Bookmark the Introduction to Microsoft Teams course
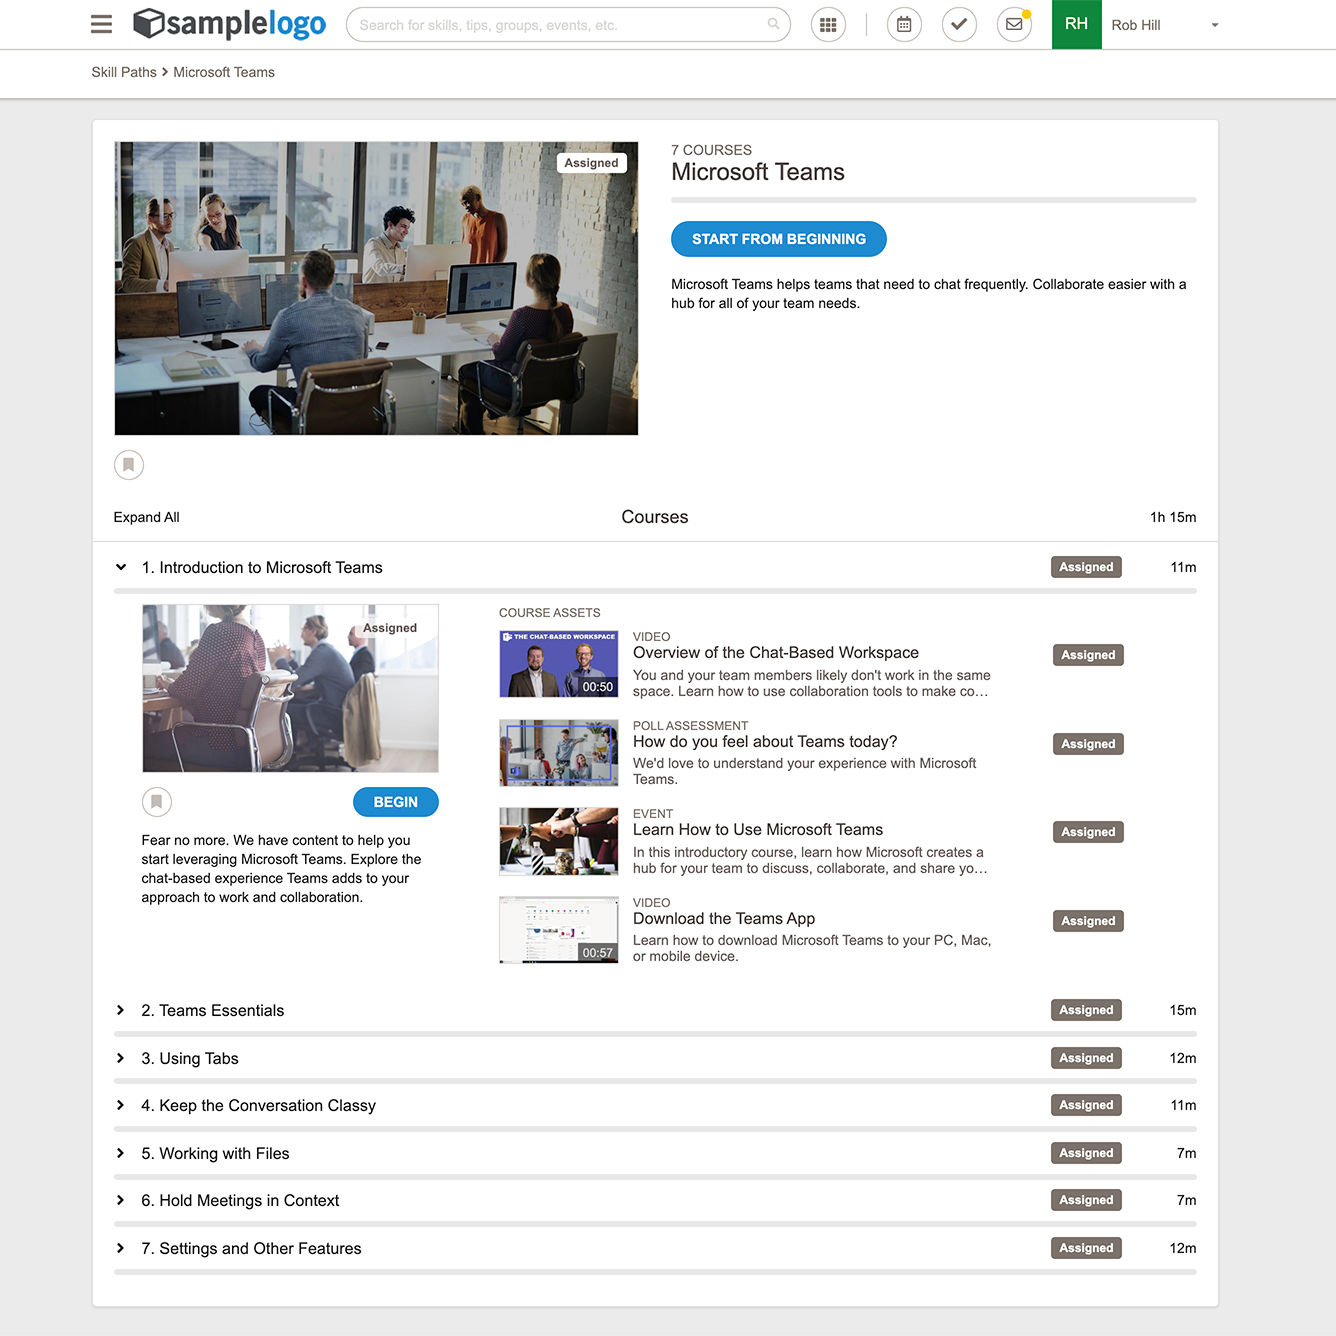The width and height of the screenshot is (1336, 1336). (x=157, y=801)
